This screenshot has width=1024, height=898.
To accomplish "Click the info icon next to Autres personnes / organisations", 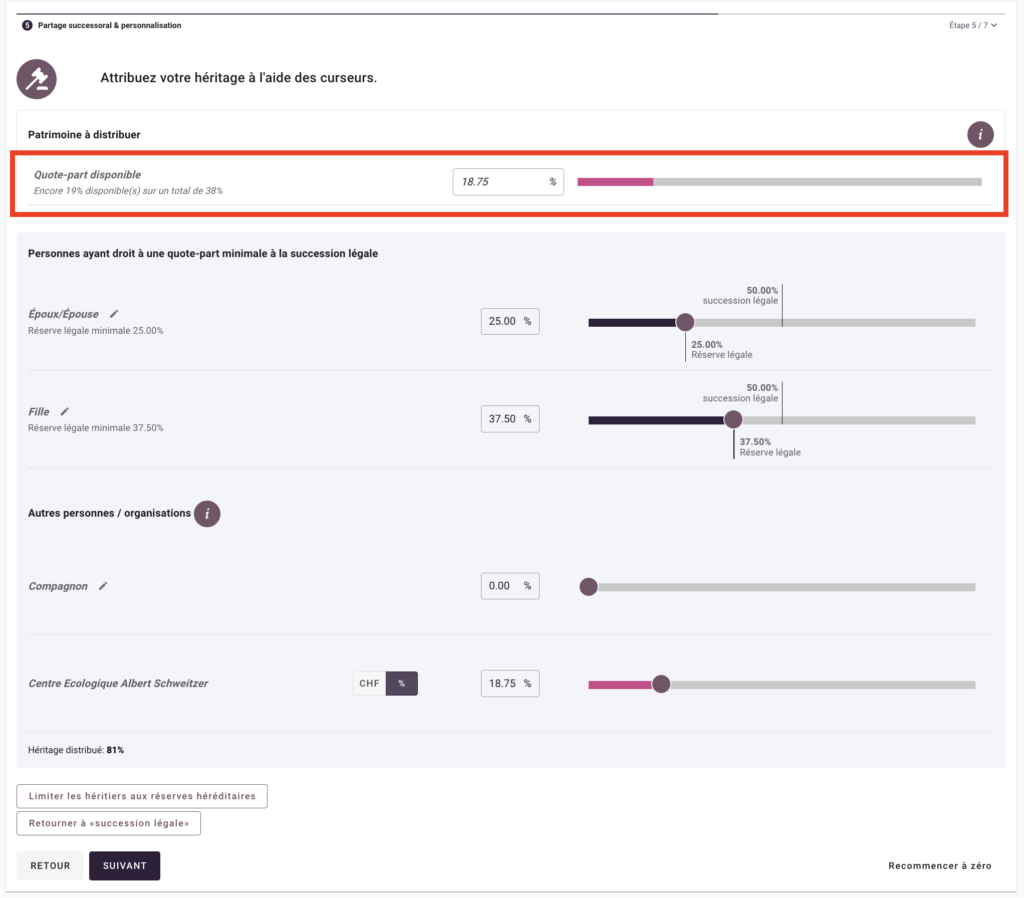I will (x=207, y=514).
